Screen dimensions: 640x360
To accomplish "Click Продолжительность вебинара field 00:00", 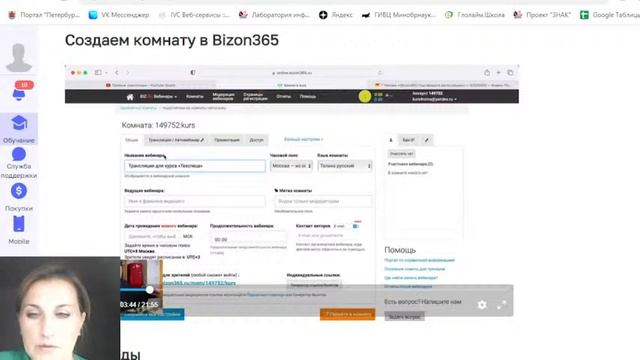I will click(x=248, y=240).
